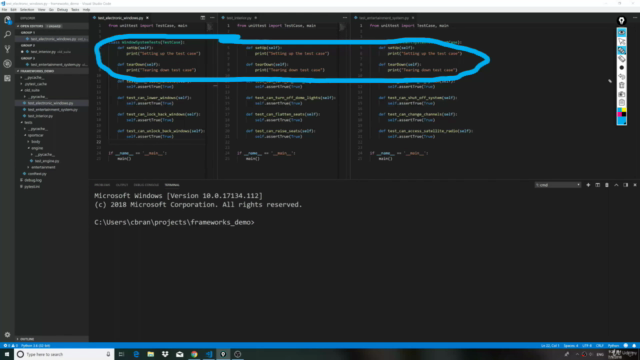This screenshot has height=360, width=640.
Task: Open the Extensions view in activity bar
Action: pos(7,78)
